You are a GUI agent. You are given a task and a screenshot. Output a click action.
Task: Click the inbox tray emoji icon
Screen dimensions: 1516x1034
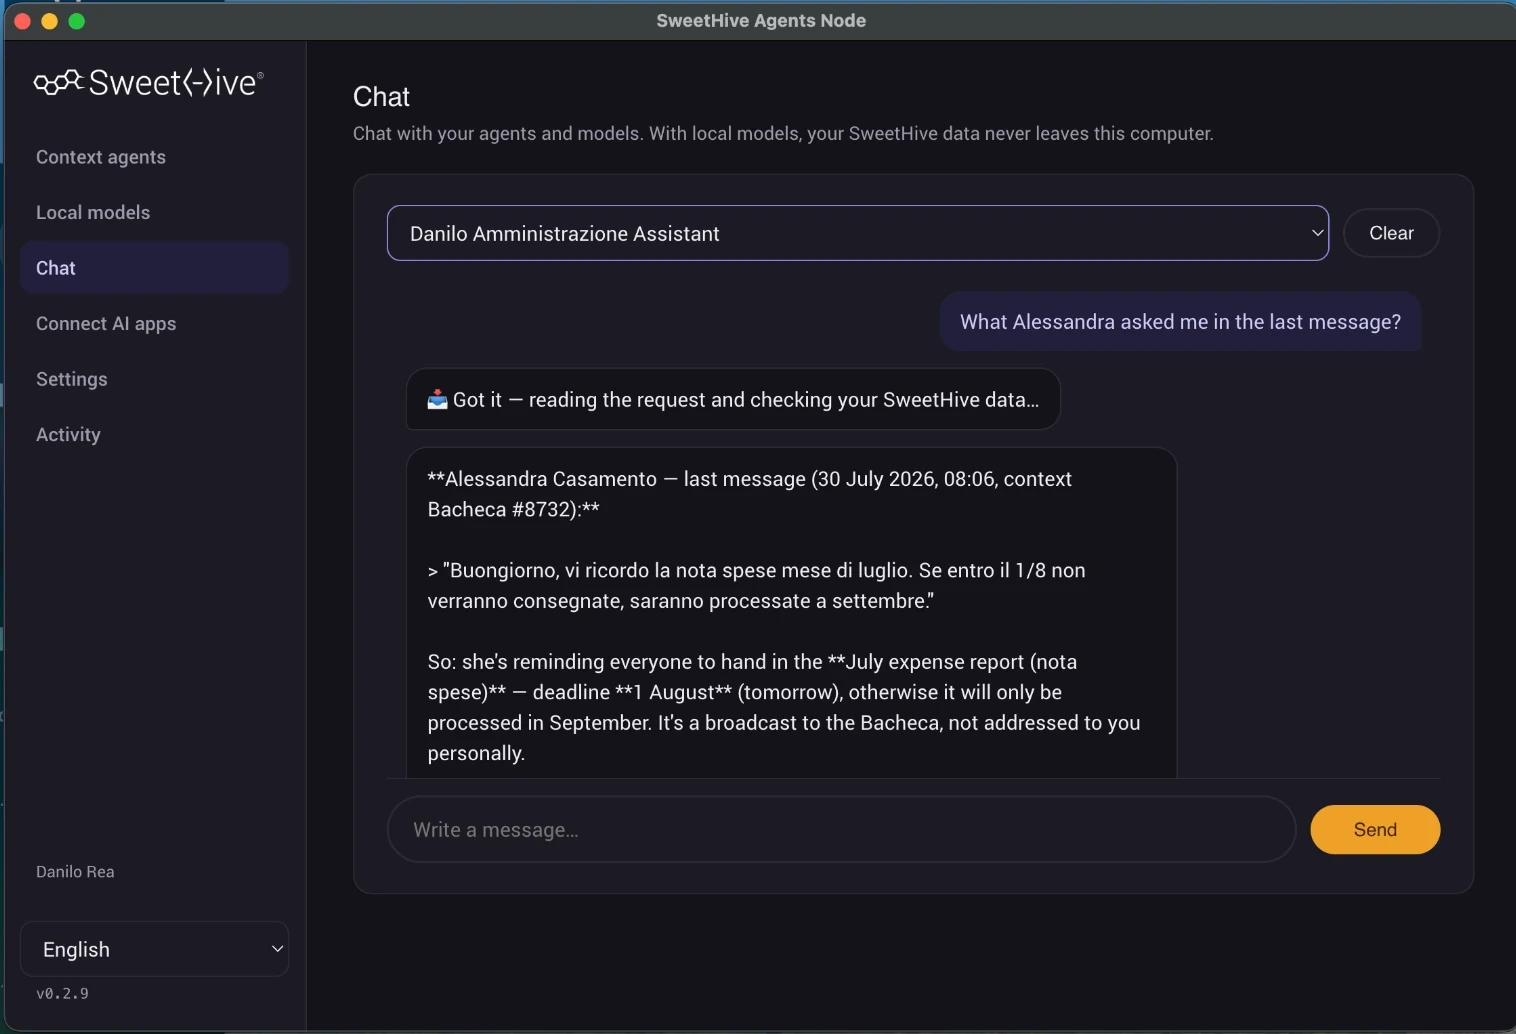point(438,400)
